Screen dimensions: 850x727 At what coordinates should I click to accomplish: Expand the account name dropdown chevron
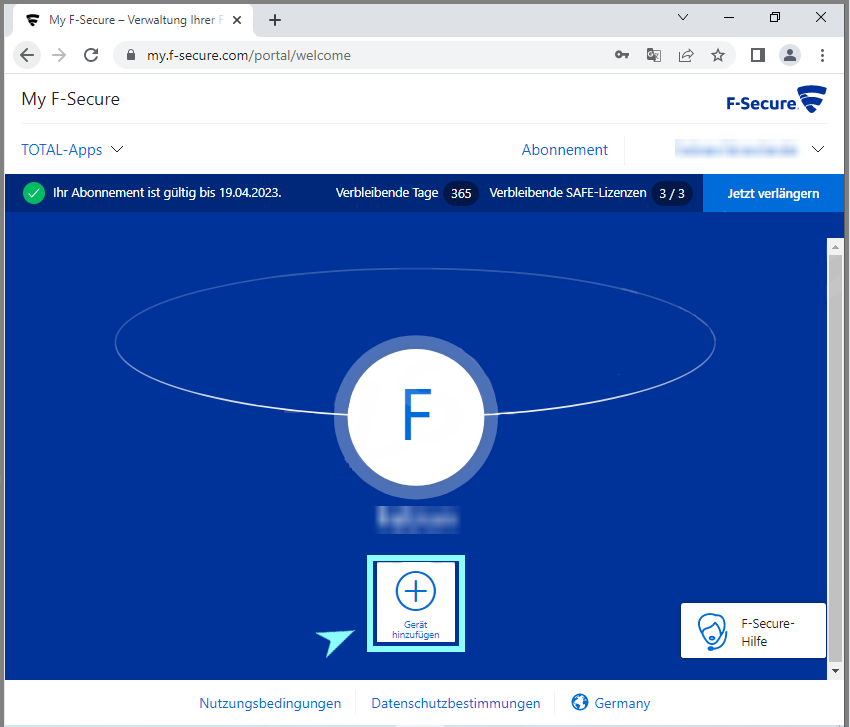[817, 149]
